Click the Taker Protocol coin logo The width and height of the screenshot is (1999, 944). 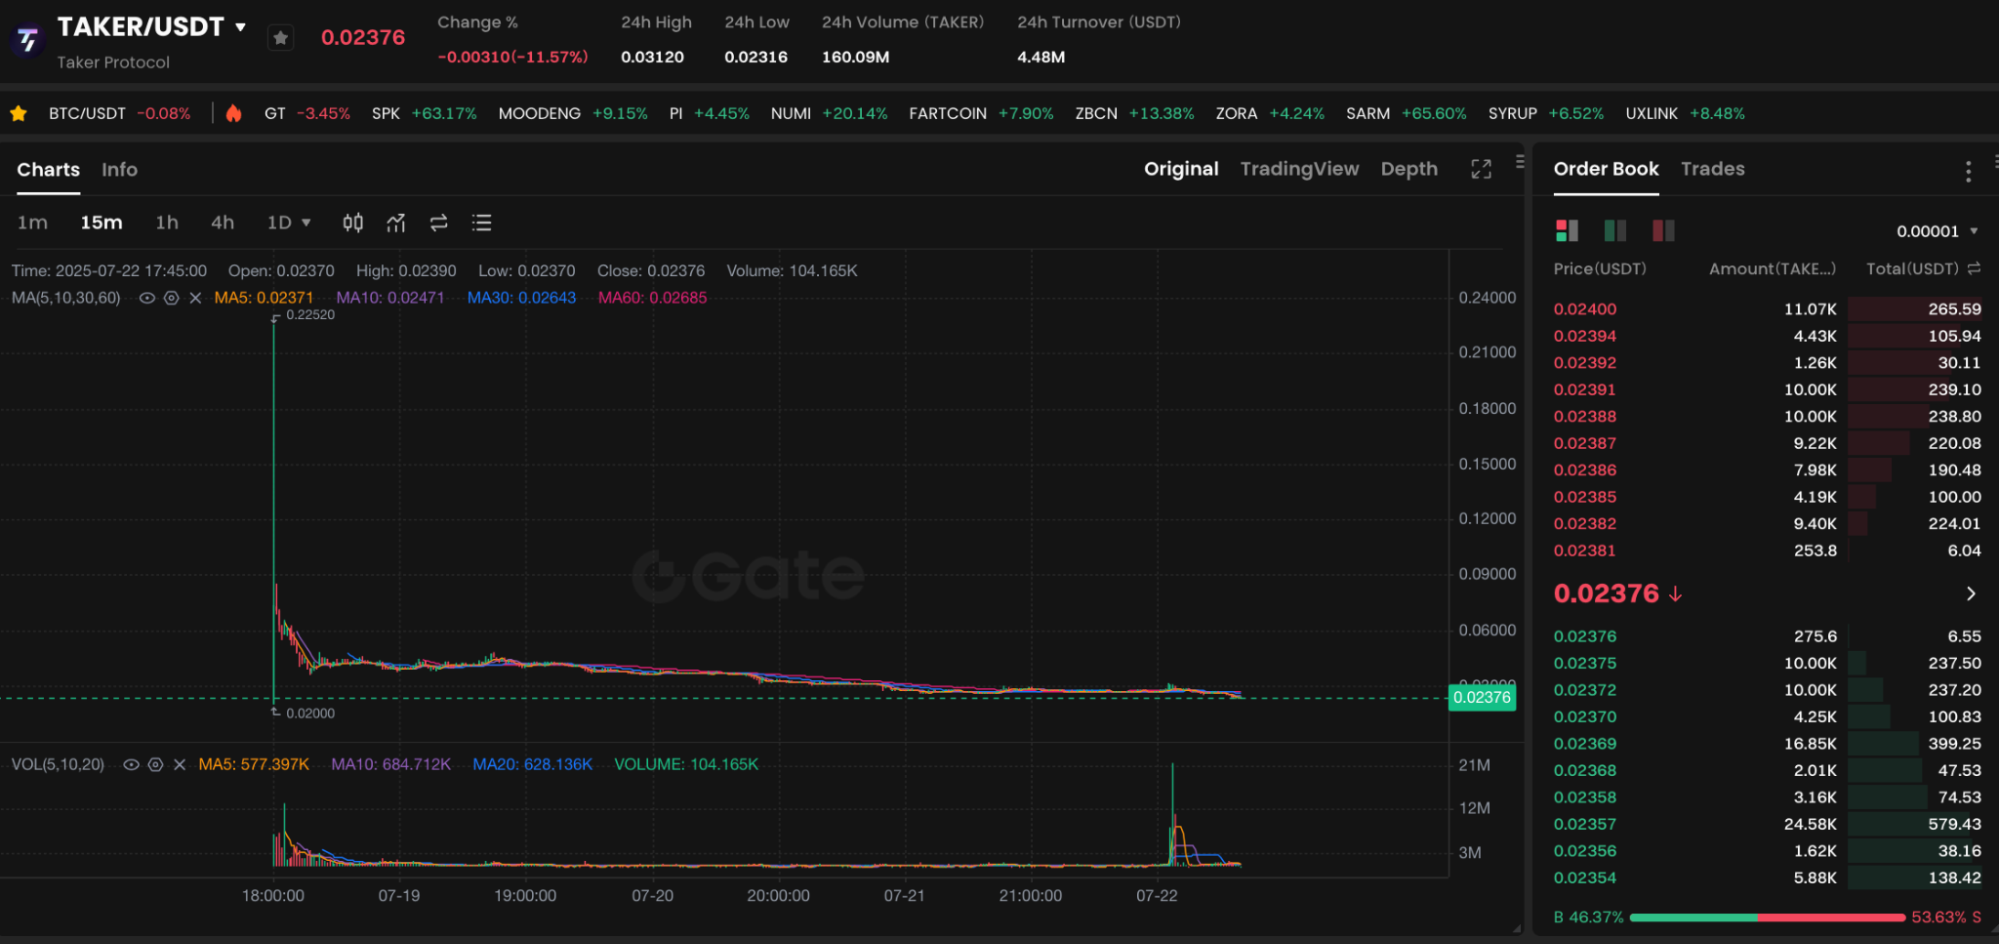tap(27, 40)
